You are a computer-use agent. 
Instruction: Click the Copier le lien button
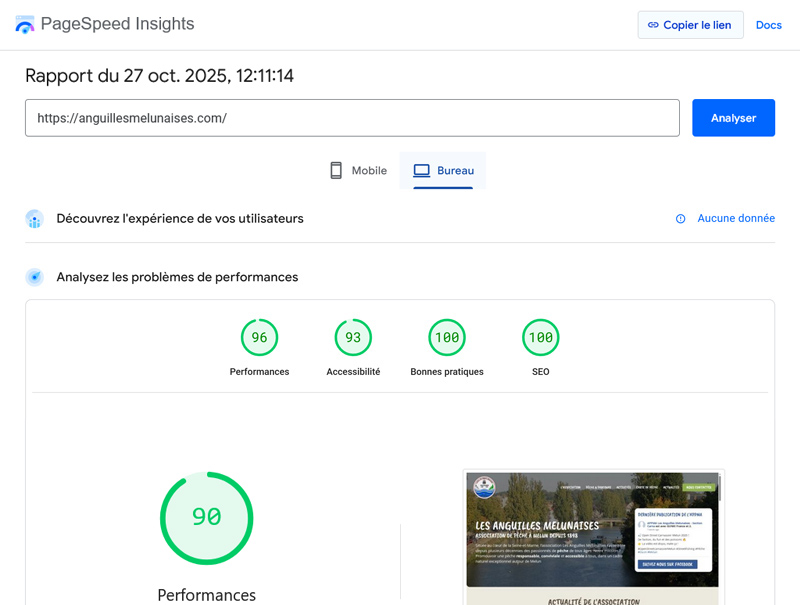point(690,24)
